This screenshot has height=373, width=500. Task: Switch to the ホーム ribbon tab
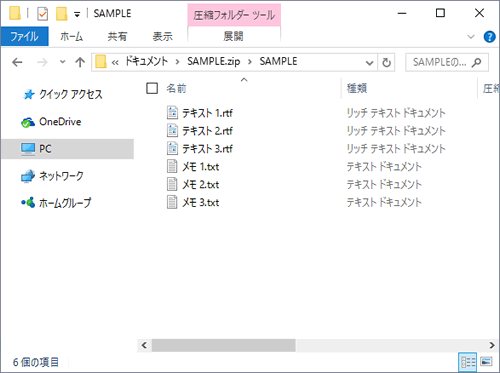point(71,36)
